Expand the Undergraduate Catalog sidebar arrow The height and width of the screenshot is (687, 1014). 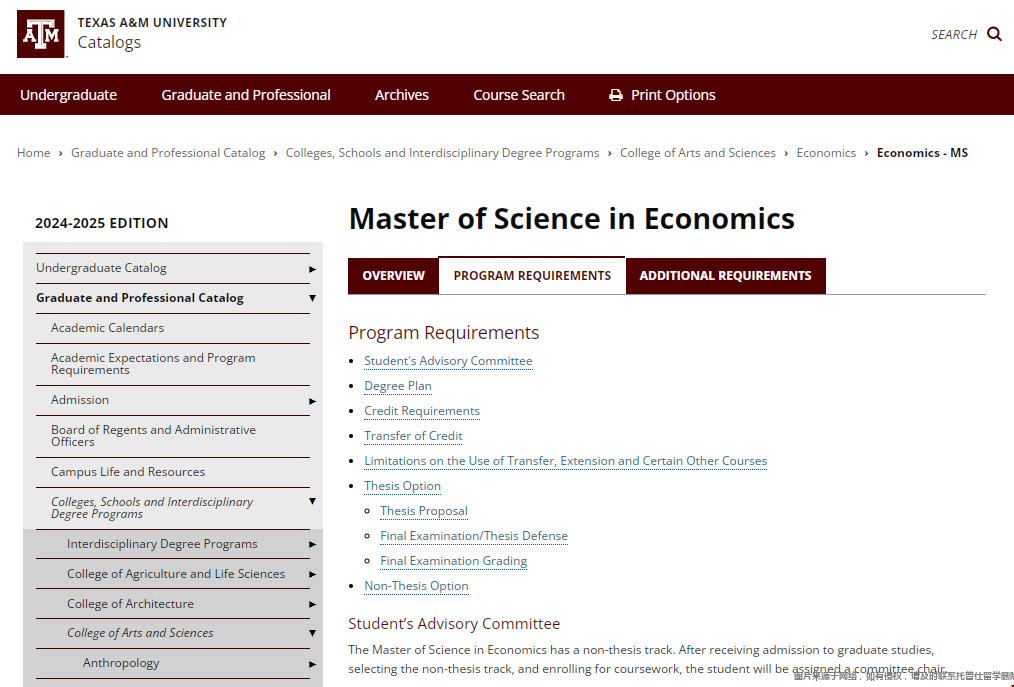312,269
